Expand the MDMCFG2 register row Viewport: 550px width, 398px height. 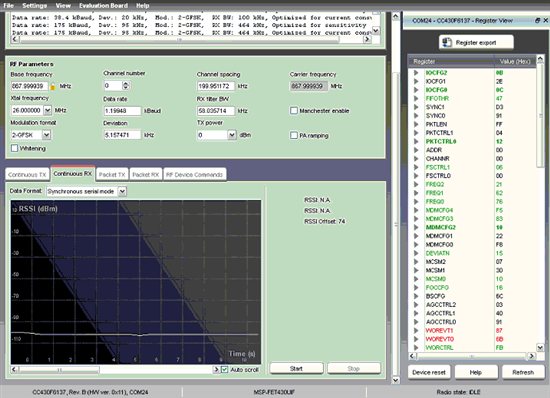[x=416, y=227]
